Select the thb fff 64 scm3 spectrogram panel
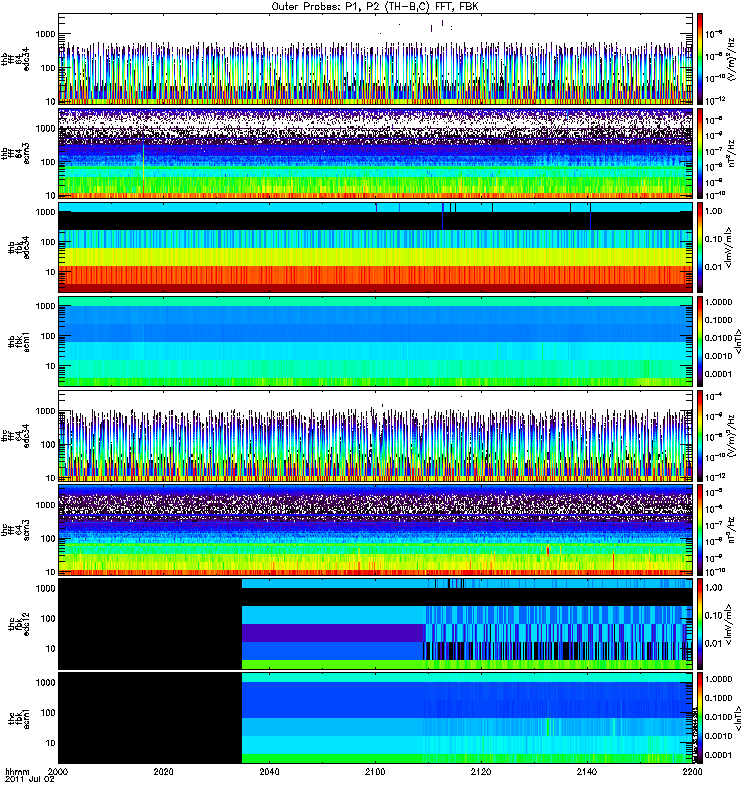 point(376,153)
